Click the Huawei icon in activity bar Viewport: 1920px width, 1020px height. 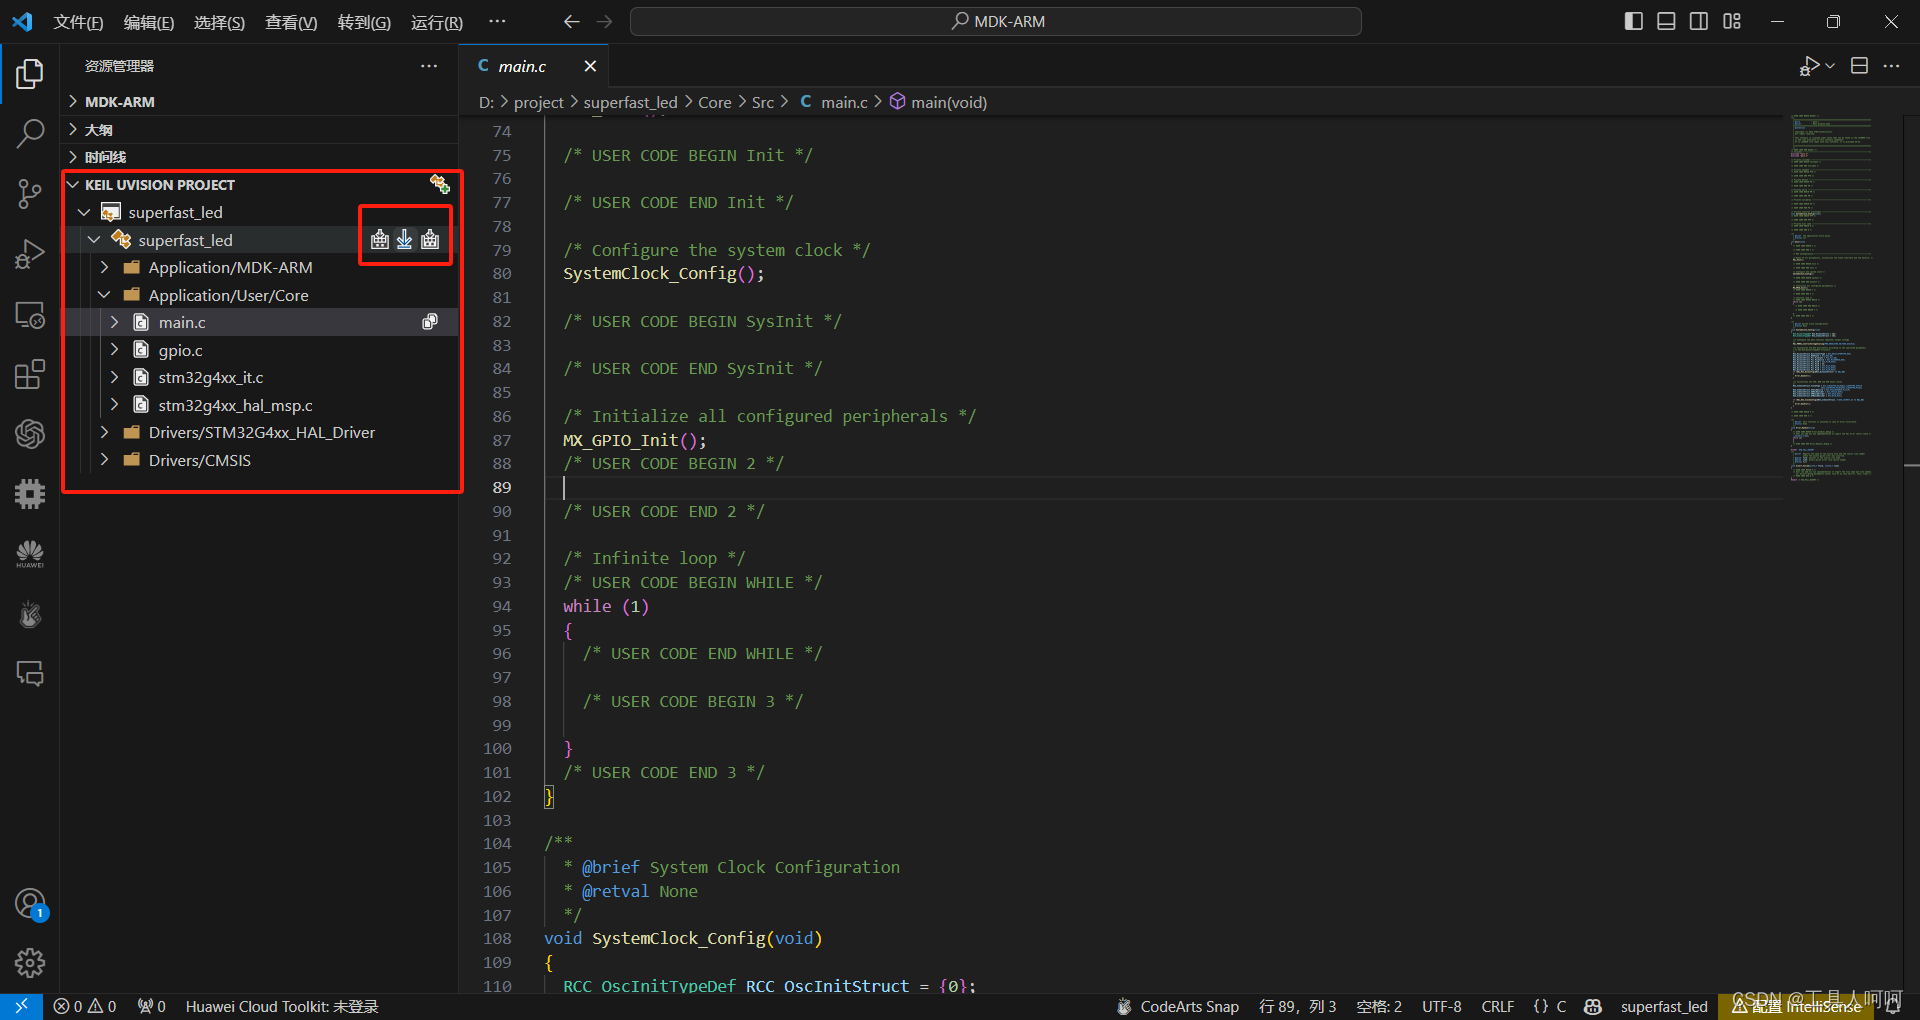coord(30,554)
